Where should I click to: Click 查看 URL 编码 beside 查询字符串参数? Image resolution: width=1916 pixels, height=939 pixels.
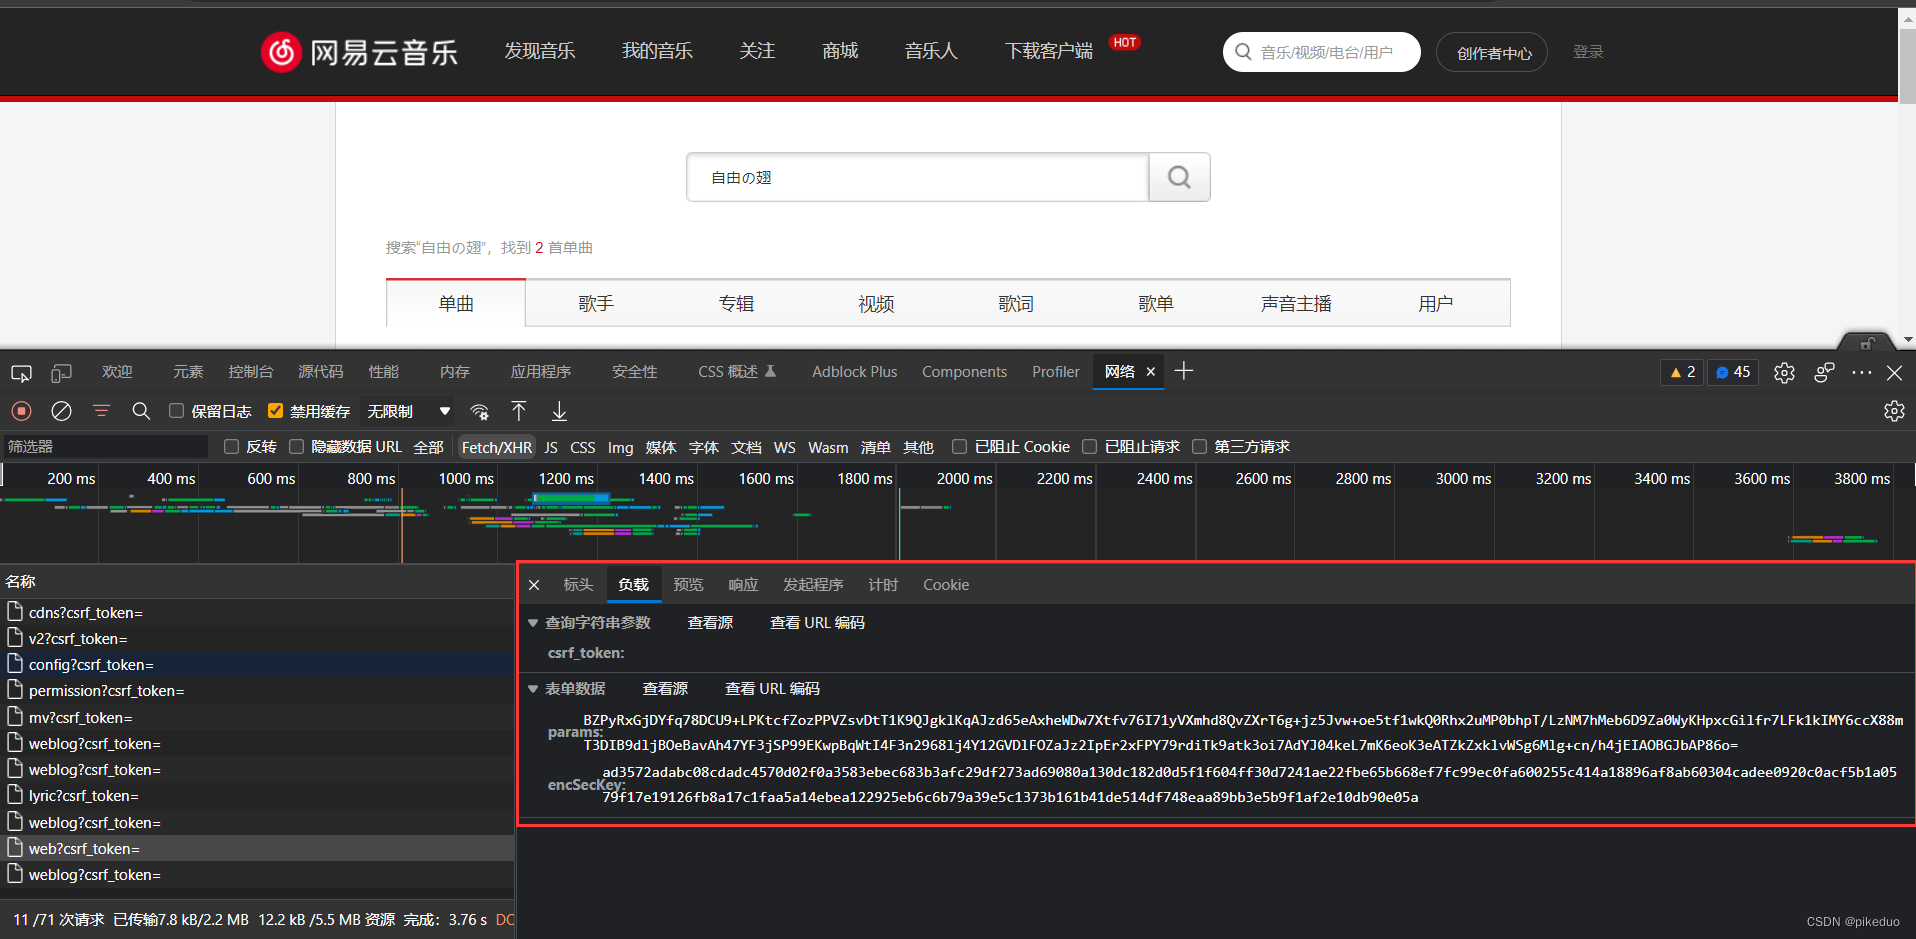click(817, 623)
